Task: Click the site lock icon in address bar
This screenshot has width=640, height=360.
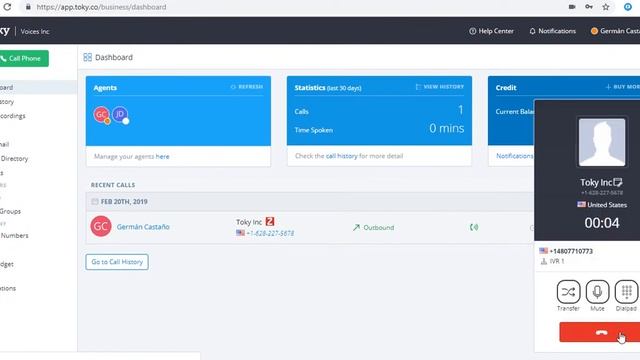Action: 28,7
